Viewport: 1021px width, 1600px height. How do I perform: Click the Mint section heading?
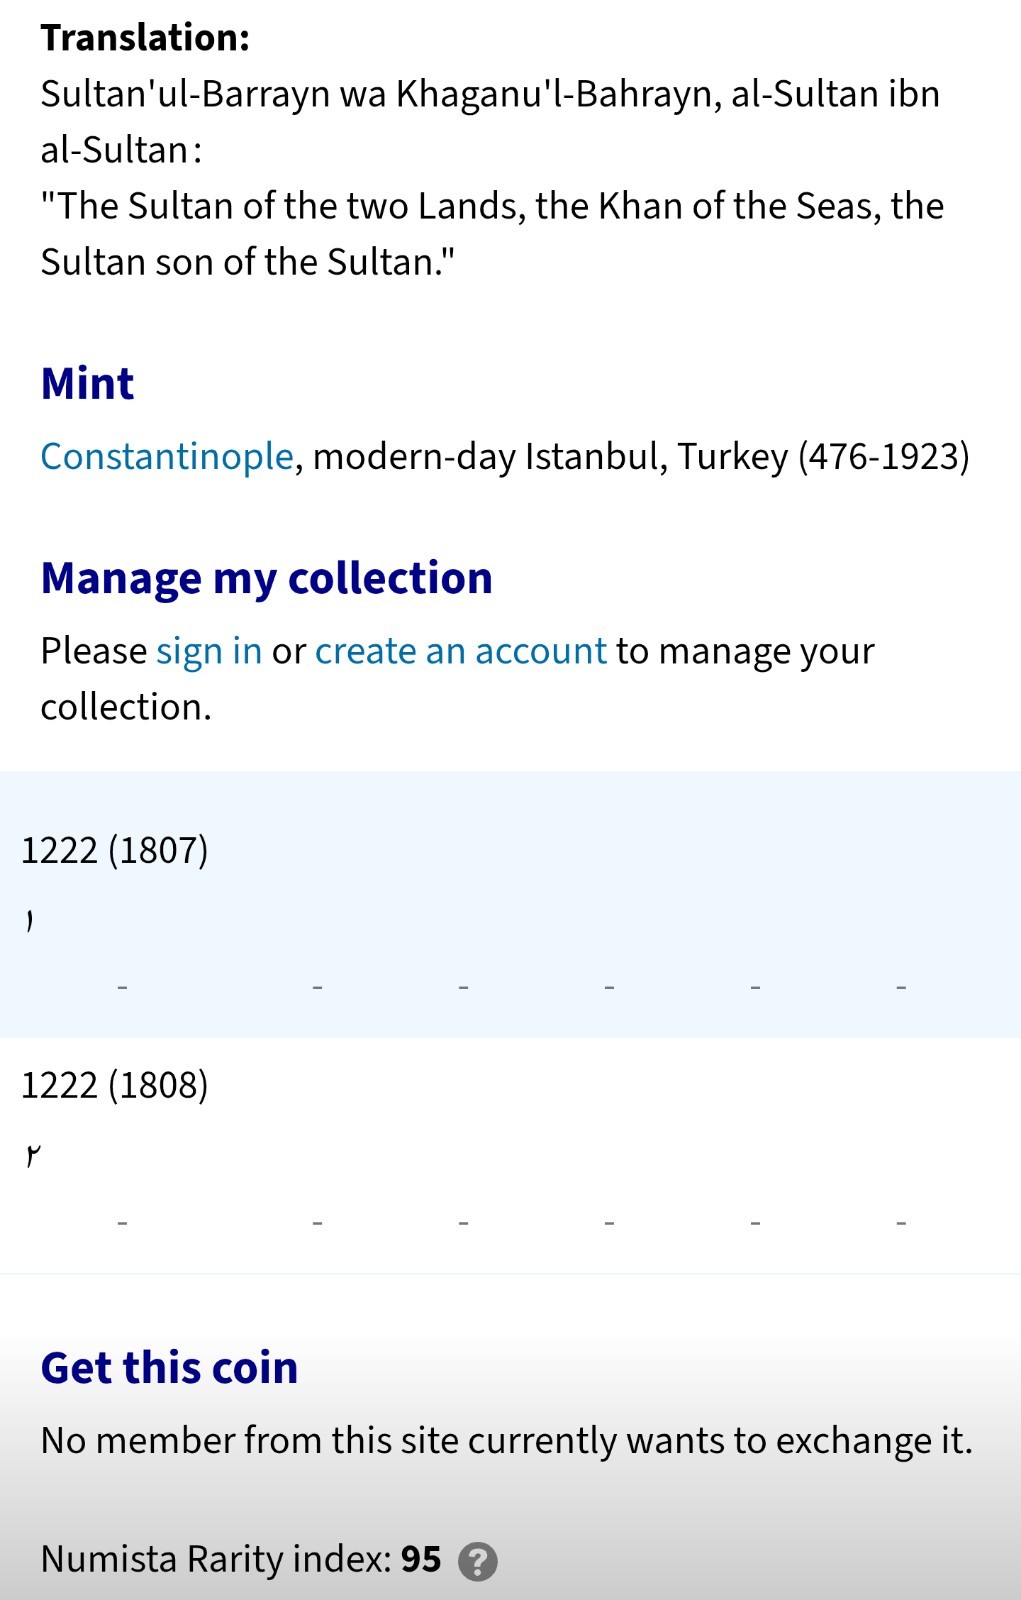point(87,384)
